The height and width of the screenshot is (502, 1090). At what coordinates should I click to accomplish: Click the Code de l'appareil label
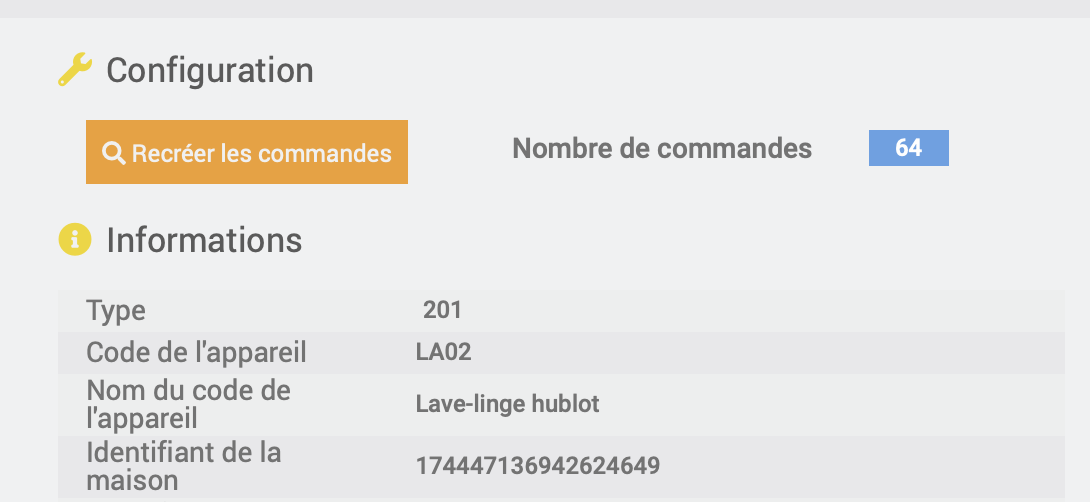(196, 353)
